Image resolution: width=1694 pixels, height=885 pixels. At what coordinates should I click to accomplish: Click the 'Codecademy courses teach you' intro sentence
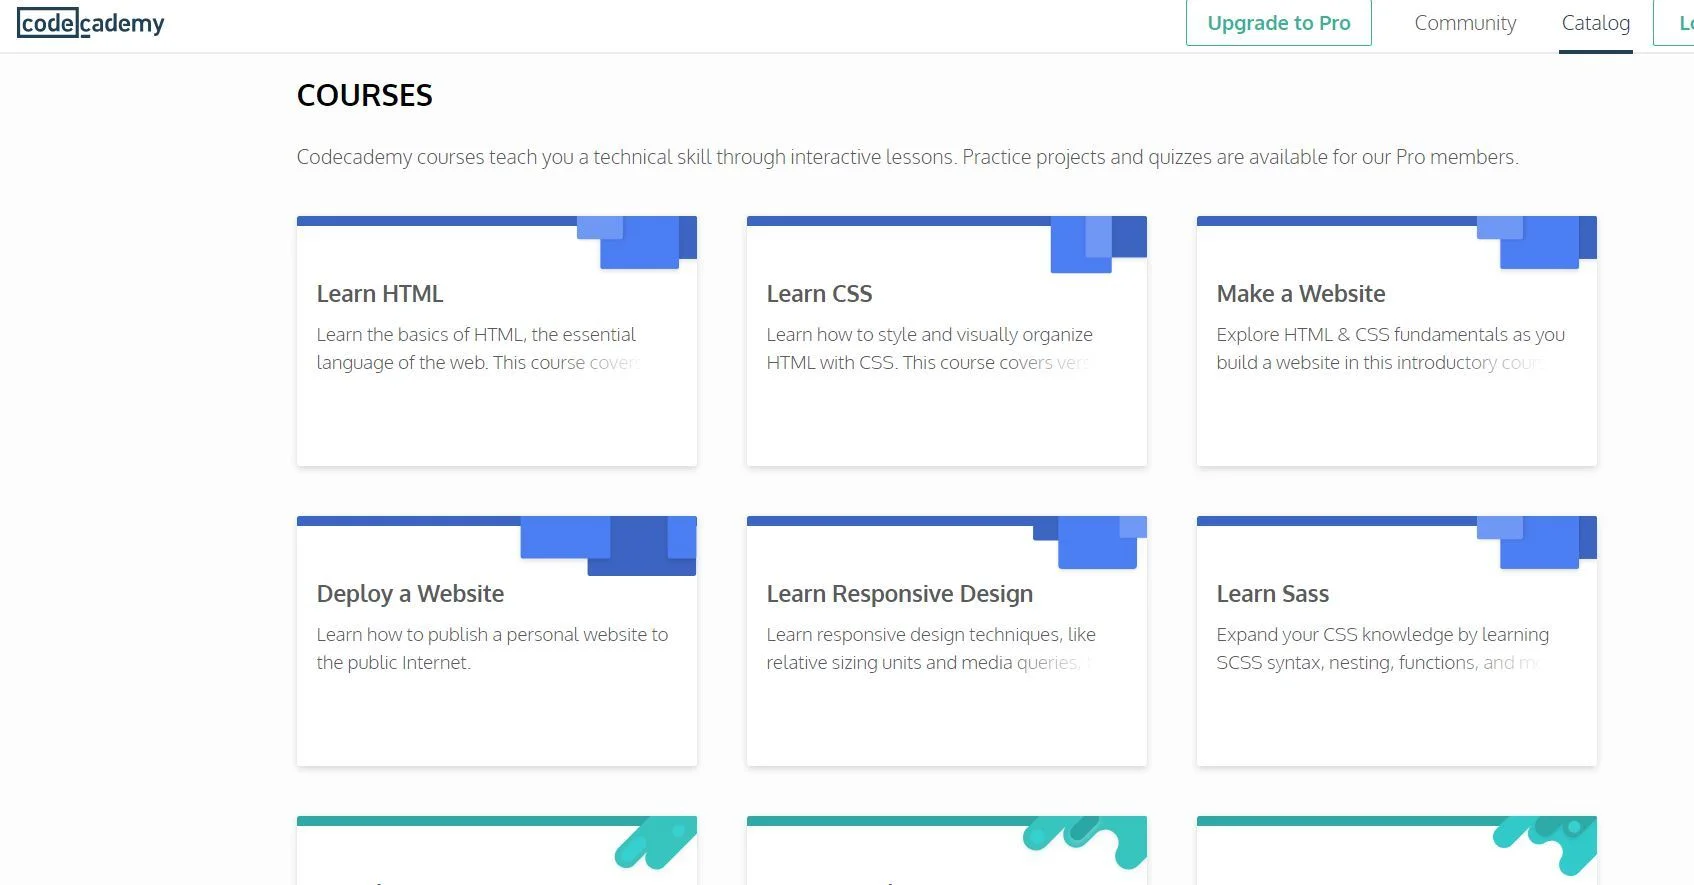(908, 157)
